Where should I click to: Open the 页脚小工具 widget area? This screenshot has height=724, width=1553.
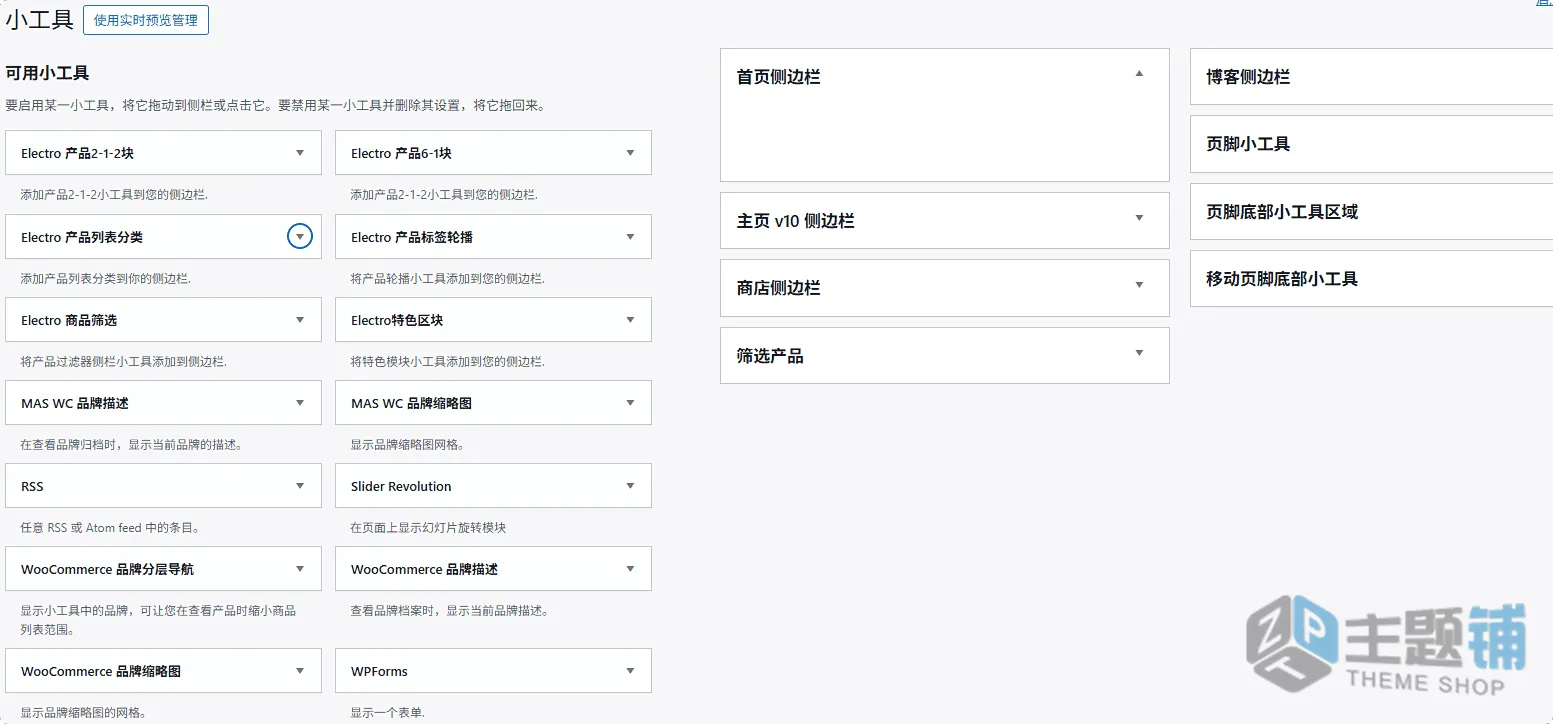coord(1371,143)
